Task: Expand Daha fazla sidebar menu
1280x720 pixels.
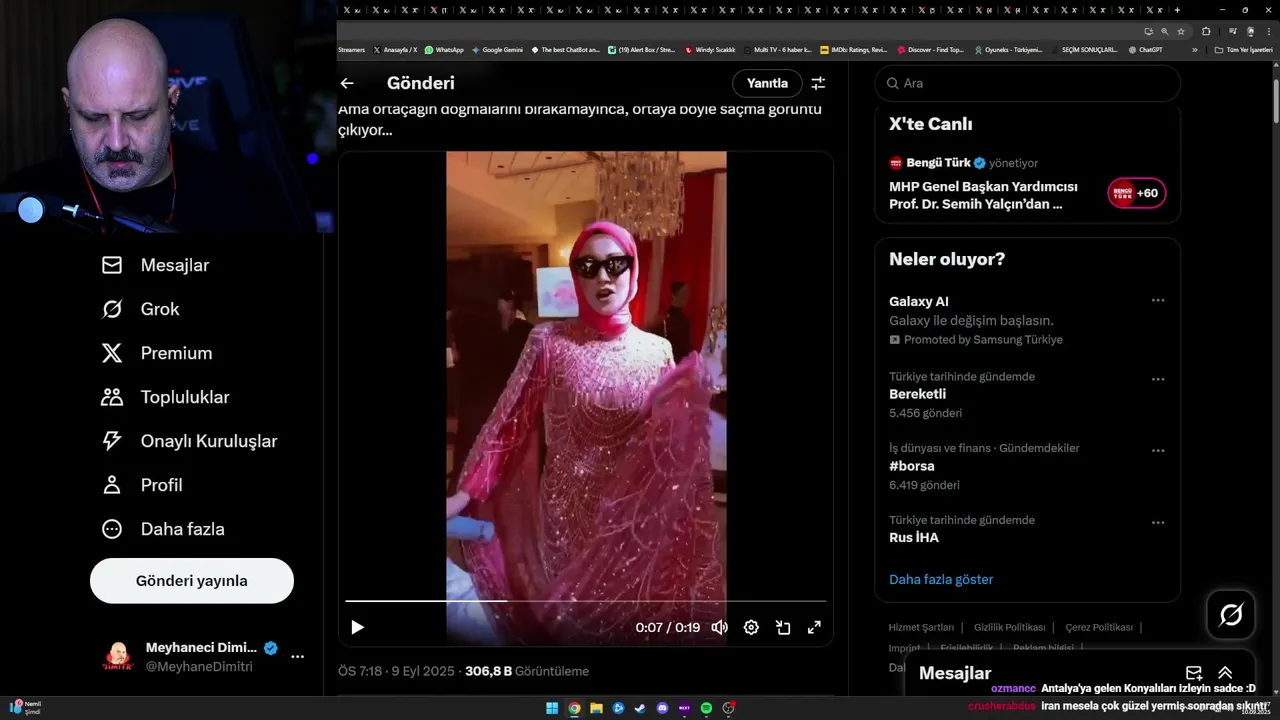Action: (163, 529)
